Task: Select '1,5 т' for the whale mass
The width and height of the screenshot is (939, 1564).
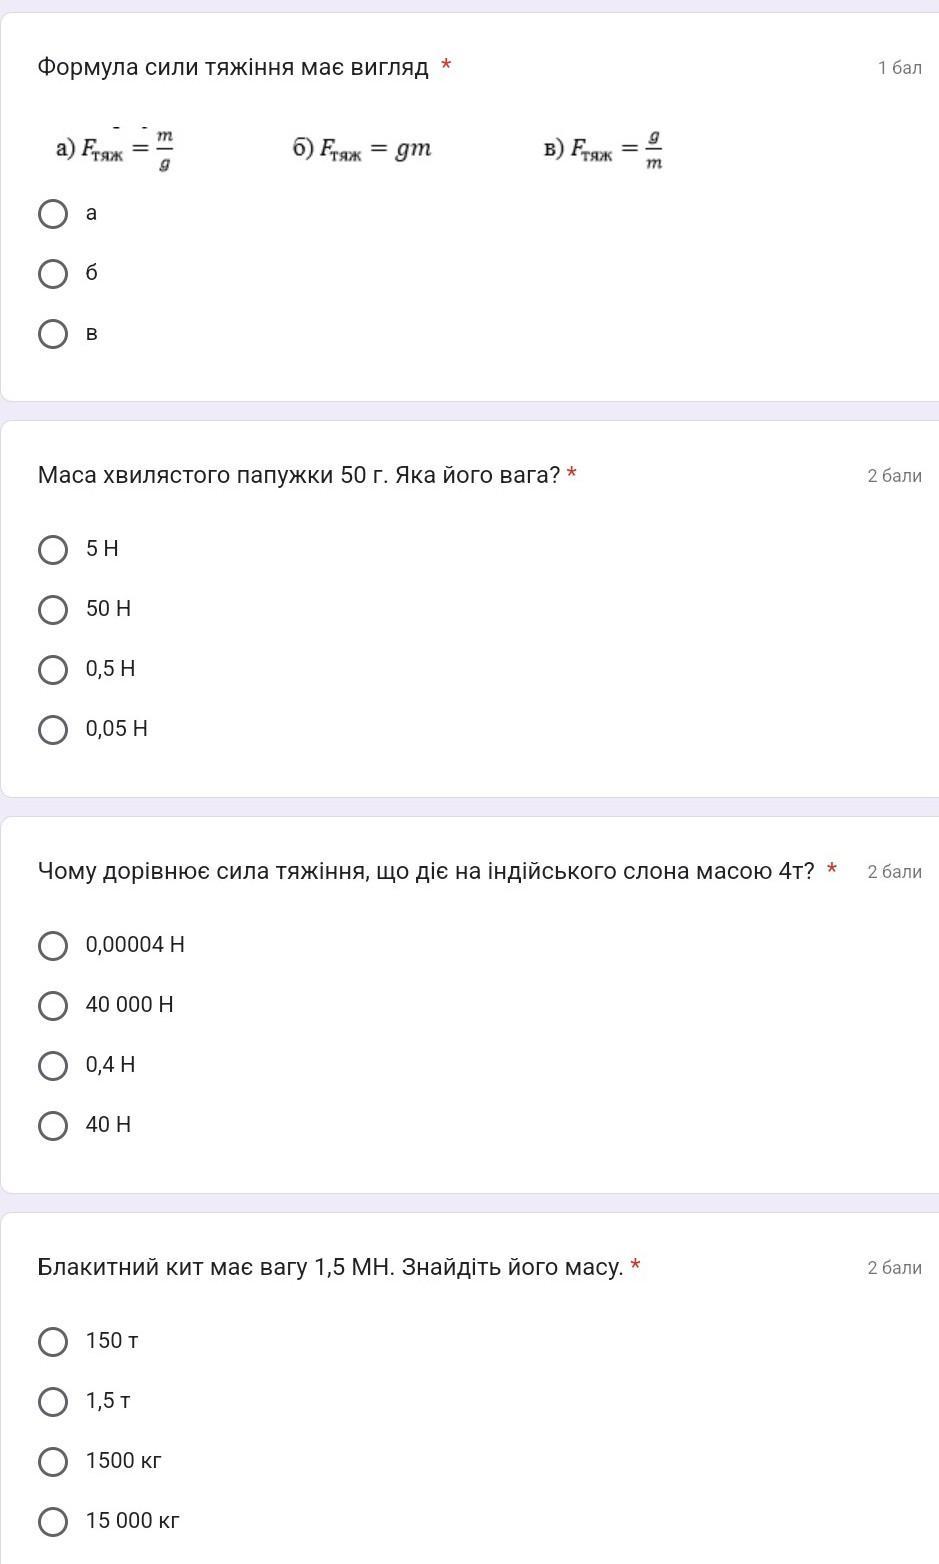Action: (x=53, y=1402)
